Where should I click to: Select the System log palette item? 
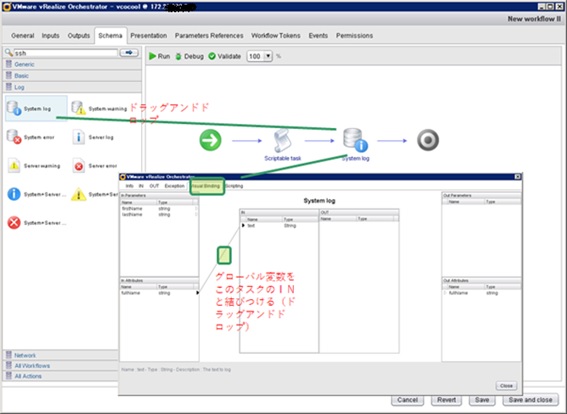pos(36,108)
